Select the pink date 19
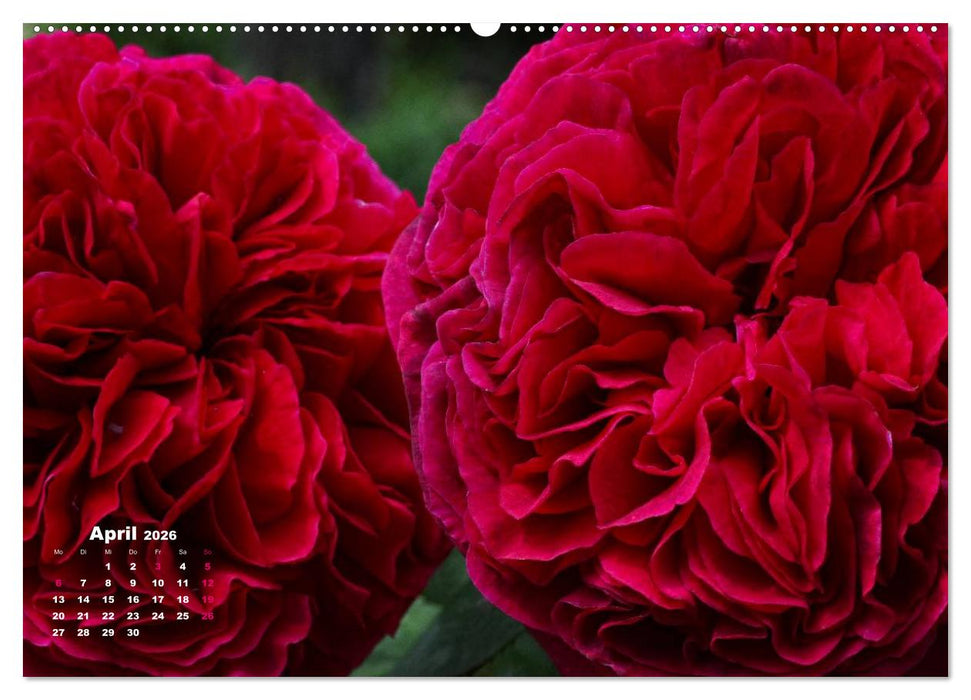The height and width of the screenshot is (700, 971). click(209, 600)
